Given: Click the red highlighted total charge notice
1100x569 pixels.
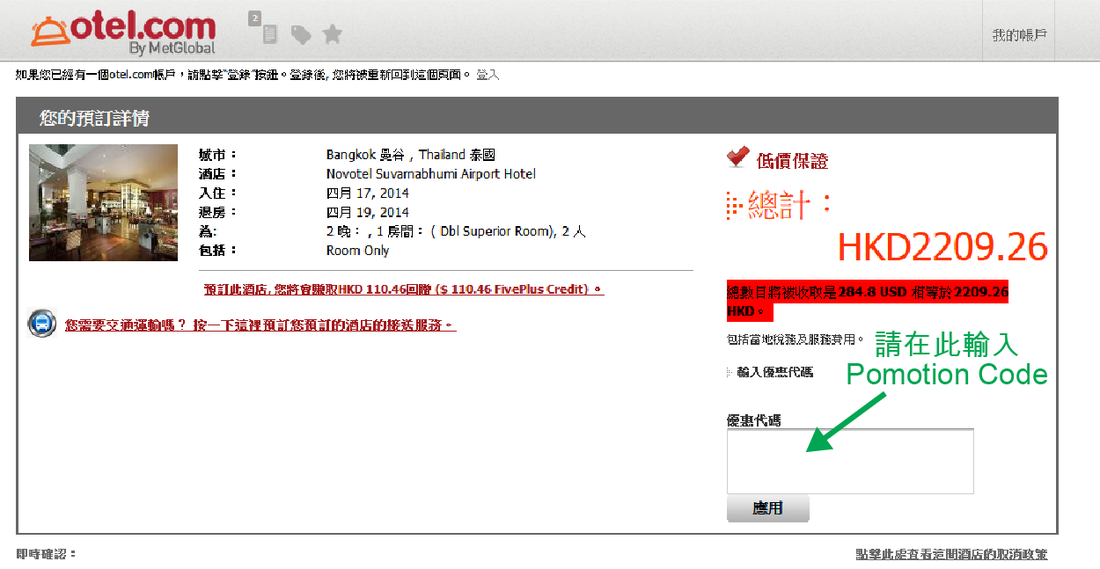Looking at the screenshot, I should point(866,301).
